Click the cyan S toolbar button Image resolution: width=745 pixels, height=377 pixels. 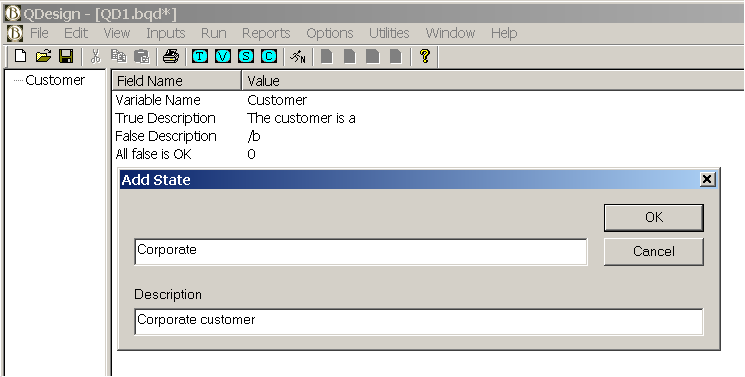coord(246,57)
